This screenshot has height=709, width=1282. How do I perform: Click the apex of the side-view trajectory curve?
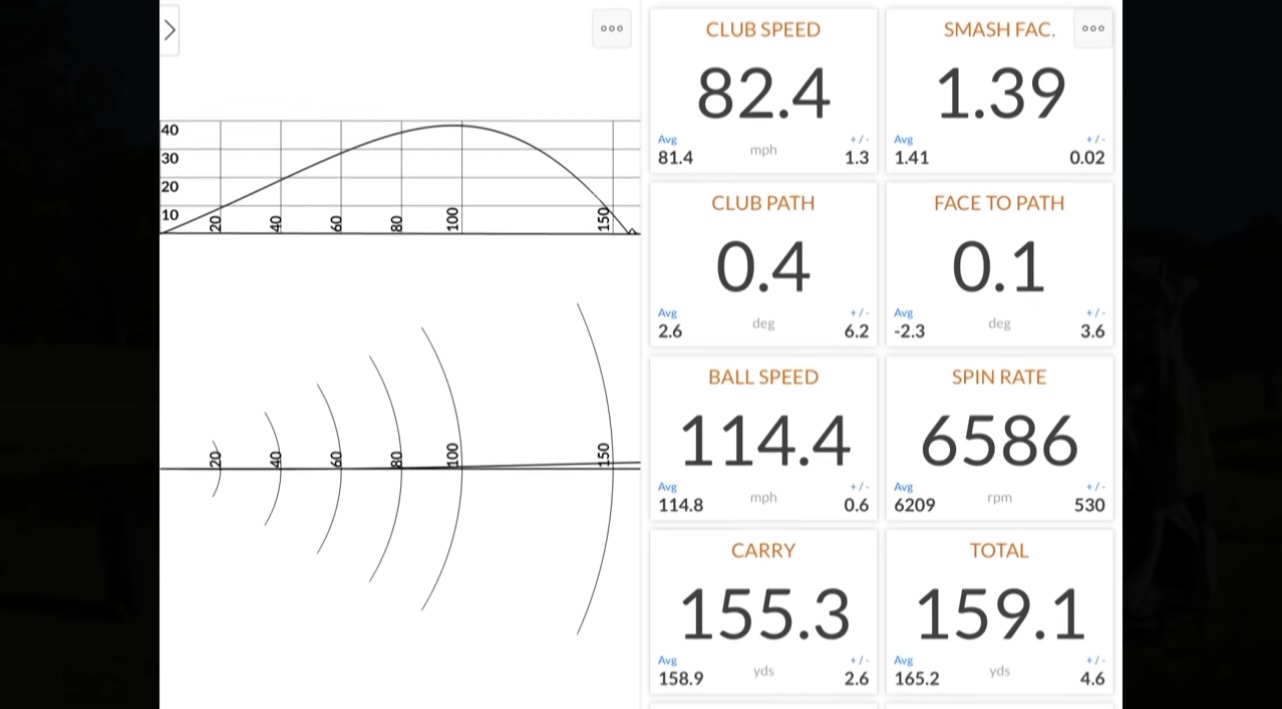[x=458, y=125]
